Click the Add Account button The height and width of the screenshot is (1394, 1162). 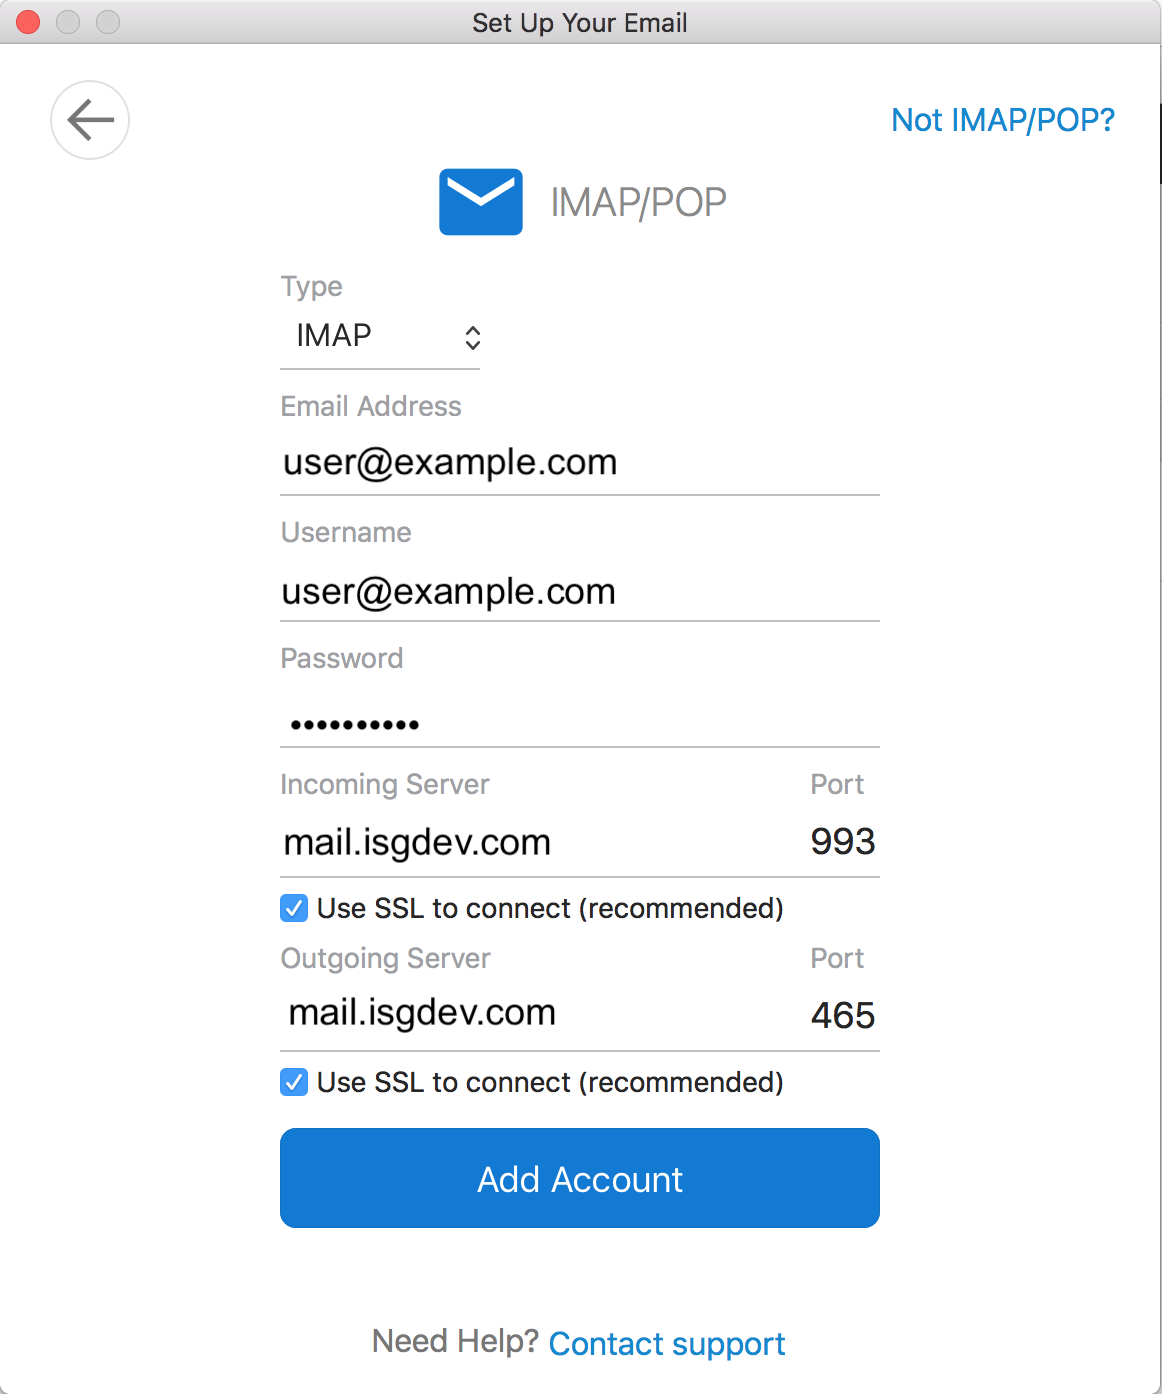(580, 1178)
